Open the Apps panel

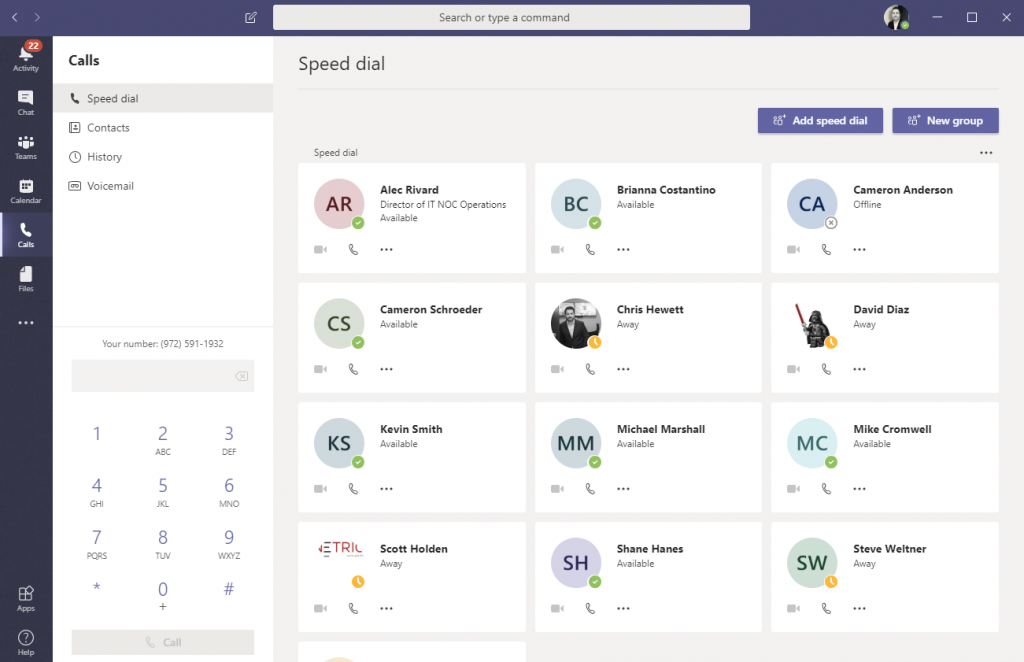click(25, 595)
